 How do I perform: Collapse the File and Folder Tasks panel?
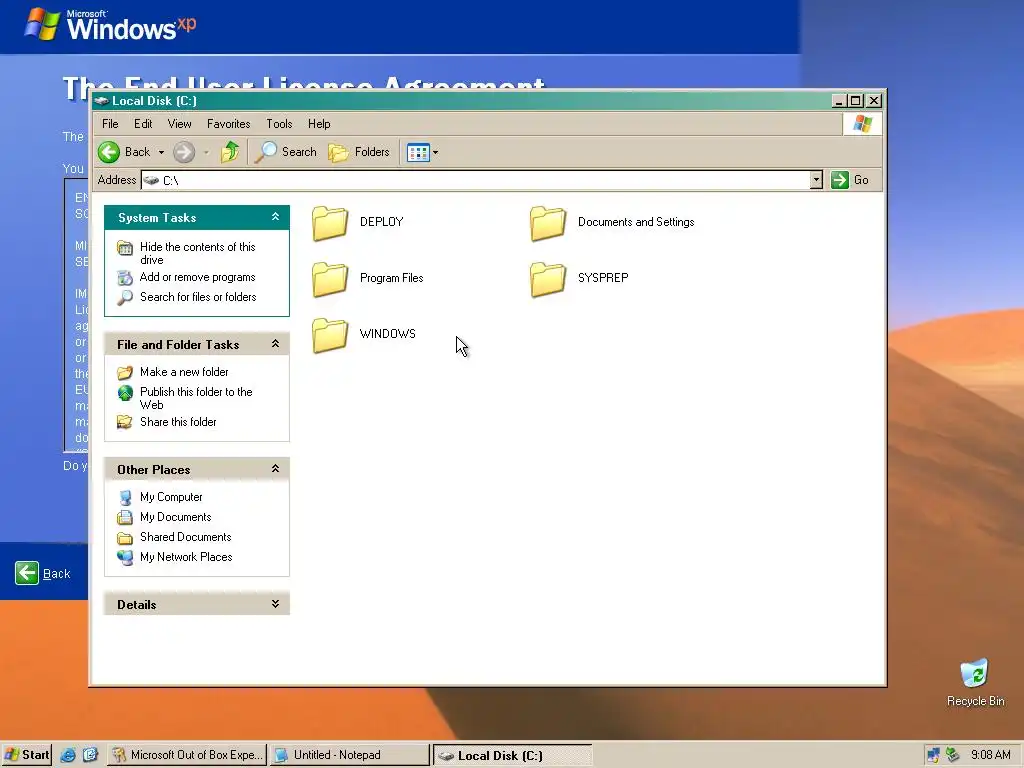[276, 344]
